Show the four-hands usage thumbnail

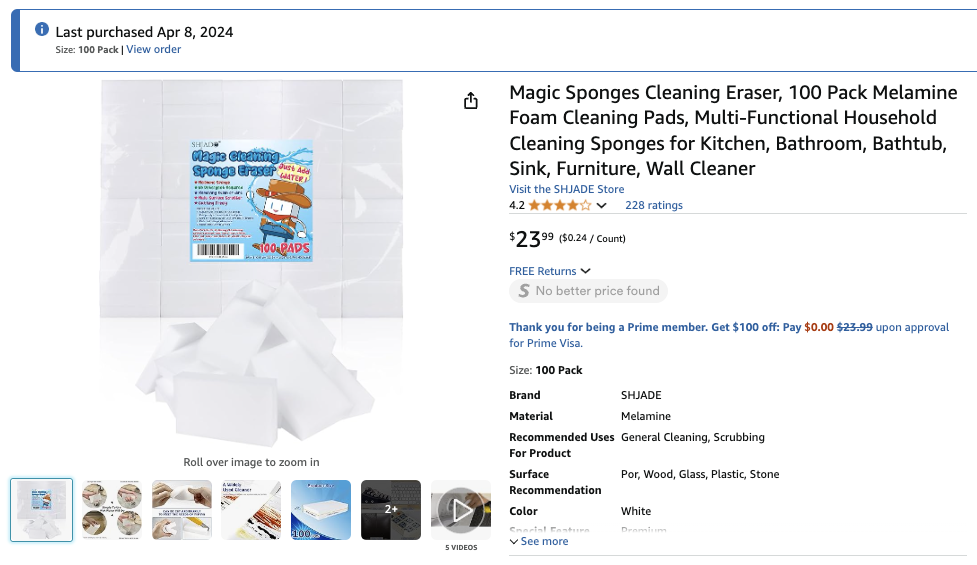click(x=112, y=510)
